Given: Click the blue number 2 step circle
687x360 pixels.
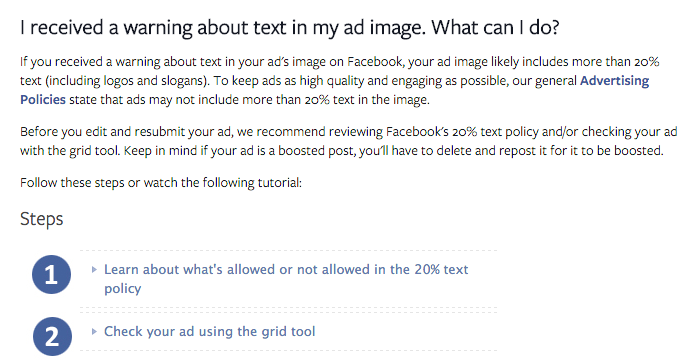Looking at the screenshot, I should tap(52, 336).
